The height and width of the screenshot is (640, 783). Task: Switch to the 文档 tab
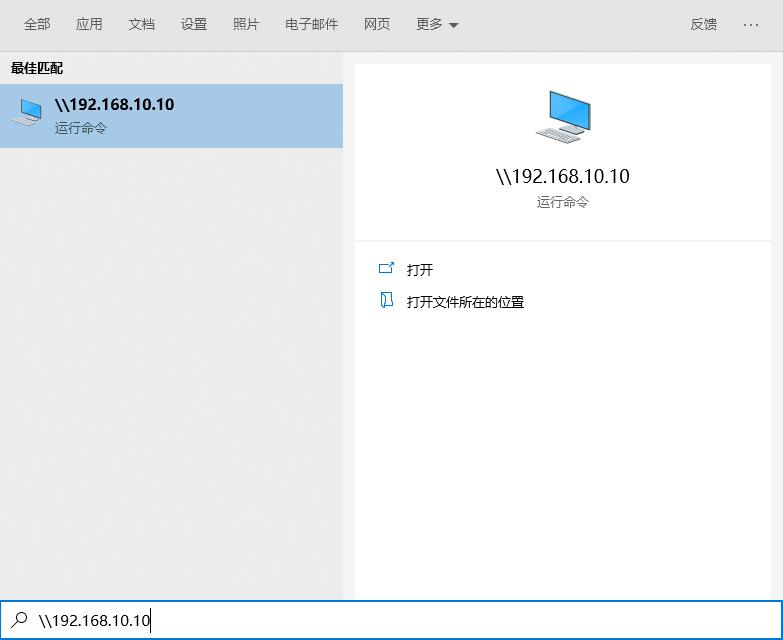pos(141,24)
